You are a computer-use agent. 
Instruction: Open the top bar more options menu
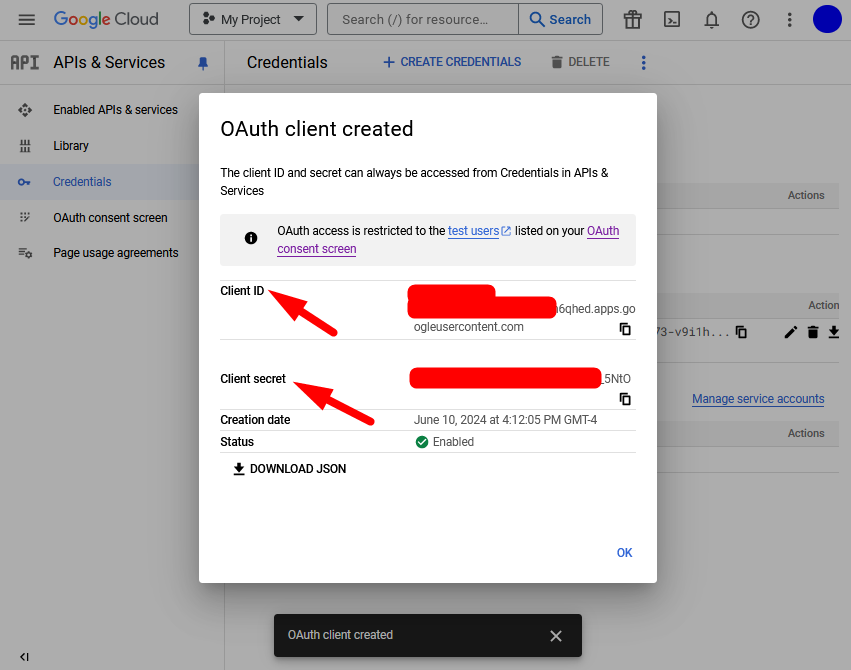[x=790, y=20]
